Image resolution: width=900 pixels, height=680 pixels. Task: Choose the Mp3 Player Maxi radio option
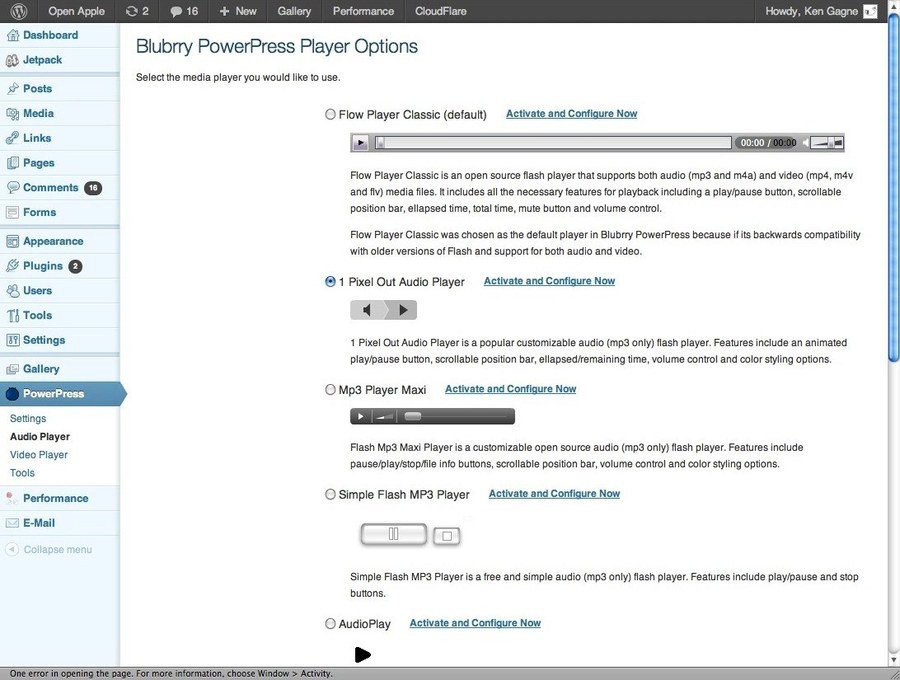click(331, 390)
